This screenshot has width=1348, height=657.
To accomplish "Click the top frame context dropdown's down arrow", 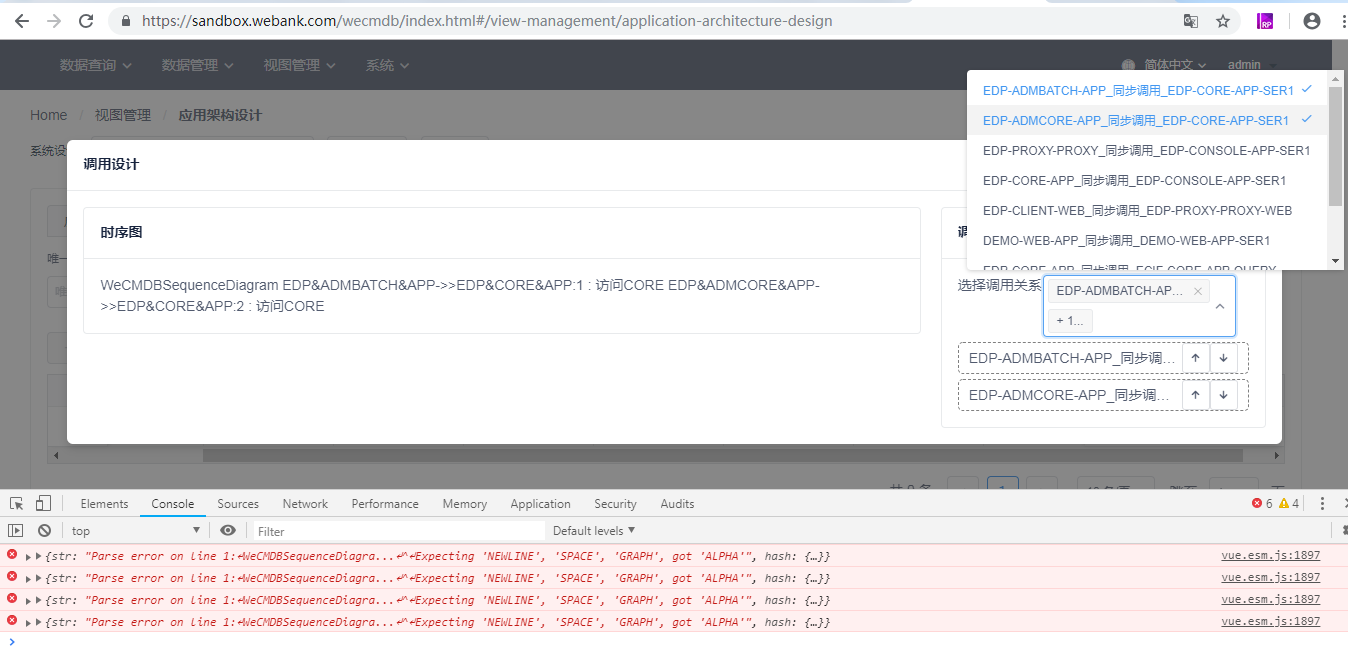I will click(197, 530).
